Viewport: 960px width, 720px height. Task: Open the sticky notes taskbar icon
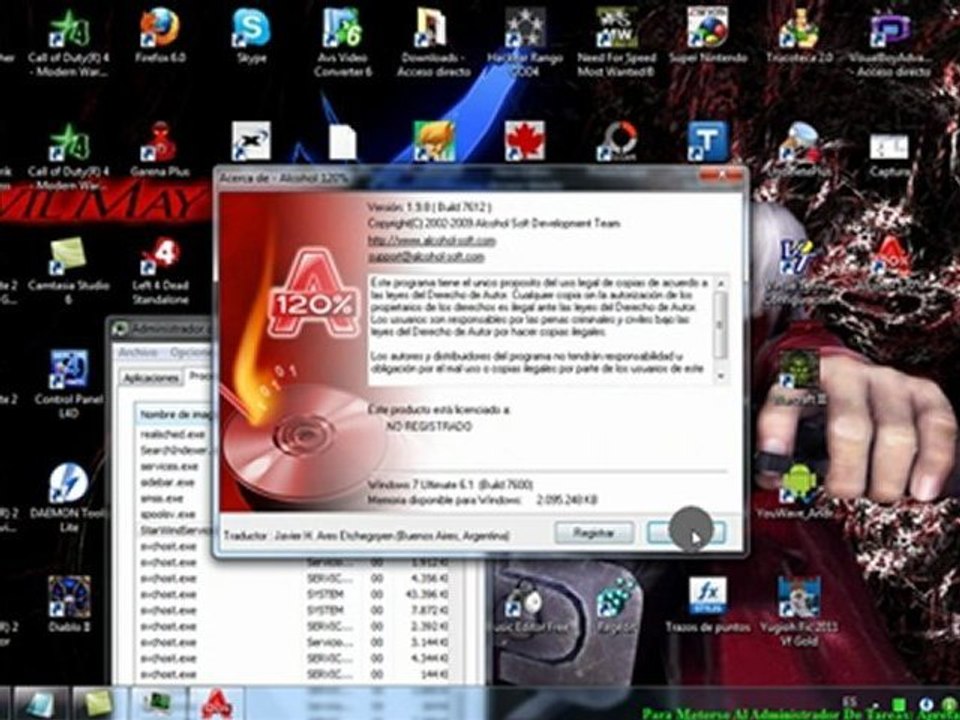click(x=98, y=703)
